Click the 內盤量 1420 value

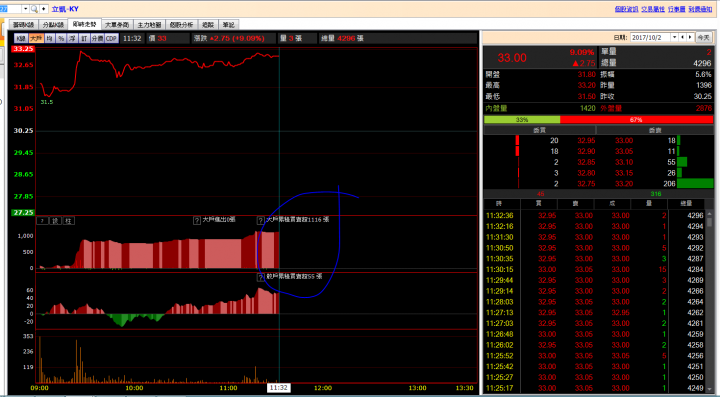587,108
